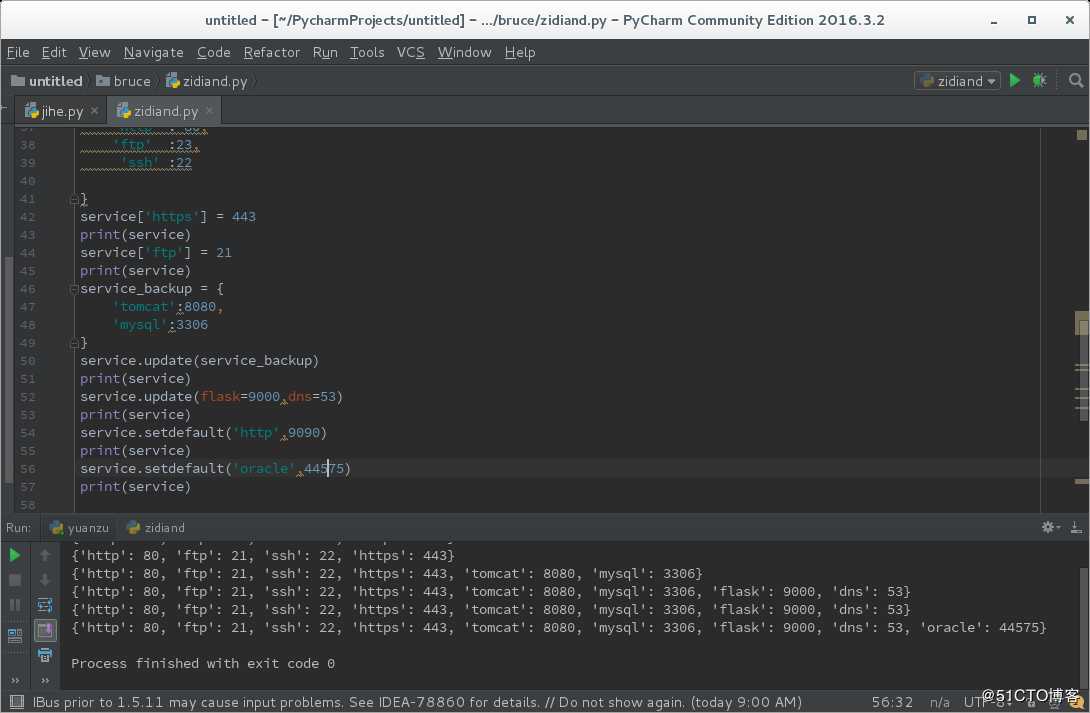Image resolution: width=1090 pixels, height=713 pixels.
Task: Click the n/a line separator status entry
Action: pyautogui.click(x=940, y=702)
